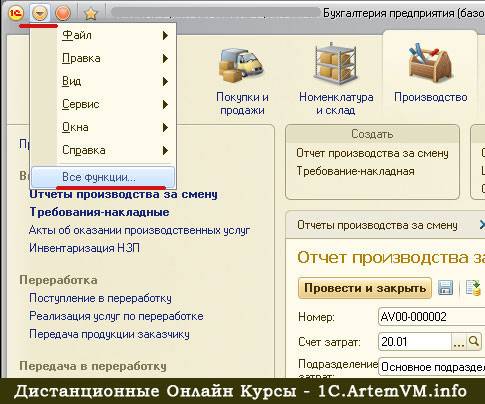
Task: Select Отчеты производства за смену tab
Action: pos(377,225)
